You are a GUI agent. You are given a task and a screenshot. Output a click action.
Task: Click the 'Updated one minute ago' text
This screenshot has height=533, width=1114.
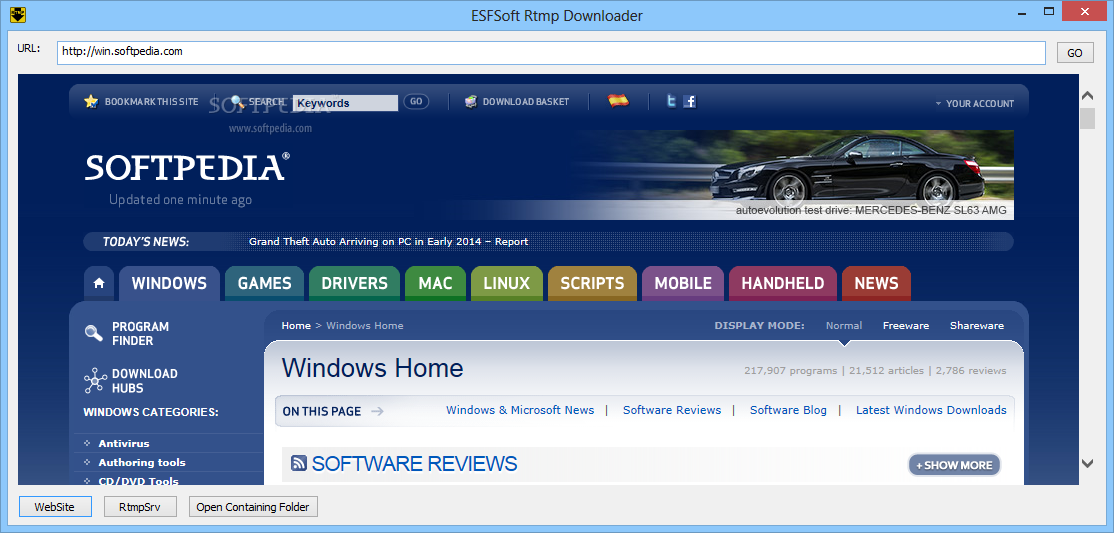180,200
